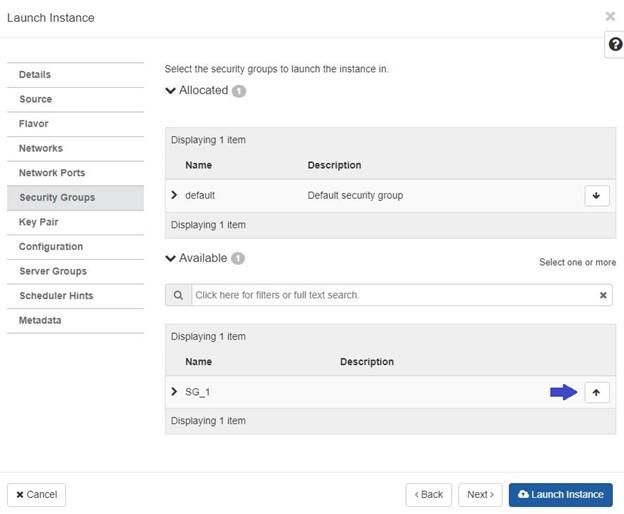Viewport: 624px width, 514px height.
Task: Click the Back button
Action: click(x=429, y=495)
